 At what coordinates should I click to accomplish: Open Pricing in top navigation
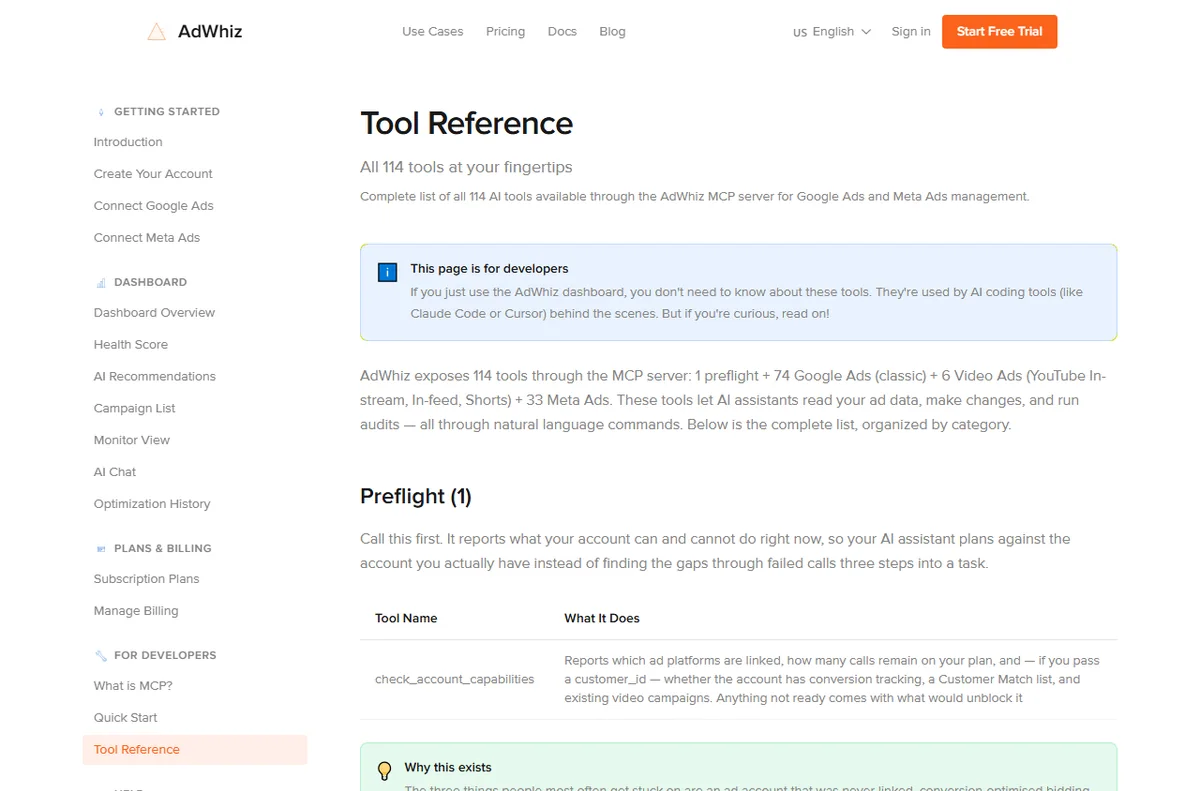tap(505, 32)
